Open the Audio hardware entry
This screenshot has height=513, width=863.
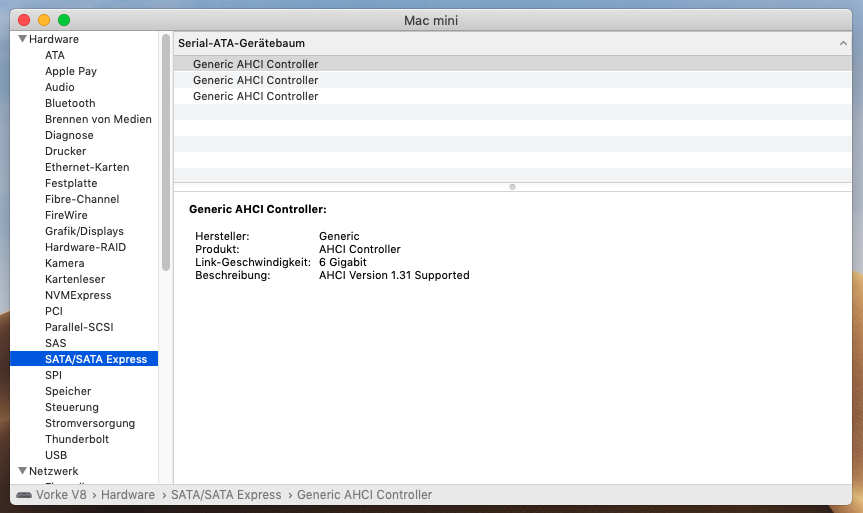point(59,87)
